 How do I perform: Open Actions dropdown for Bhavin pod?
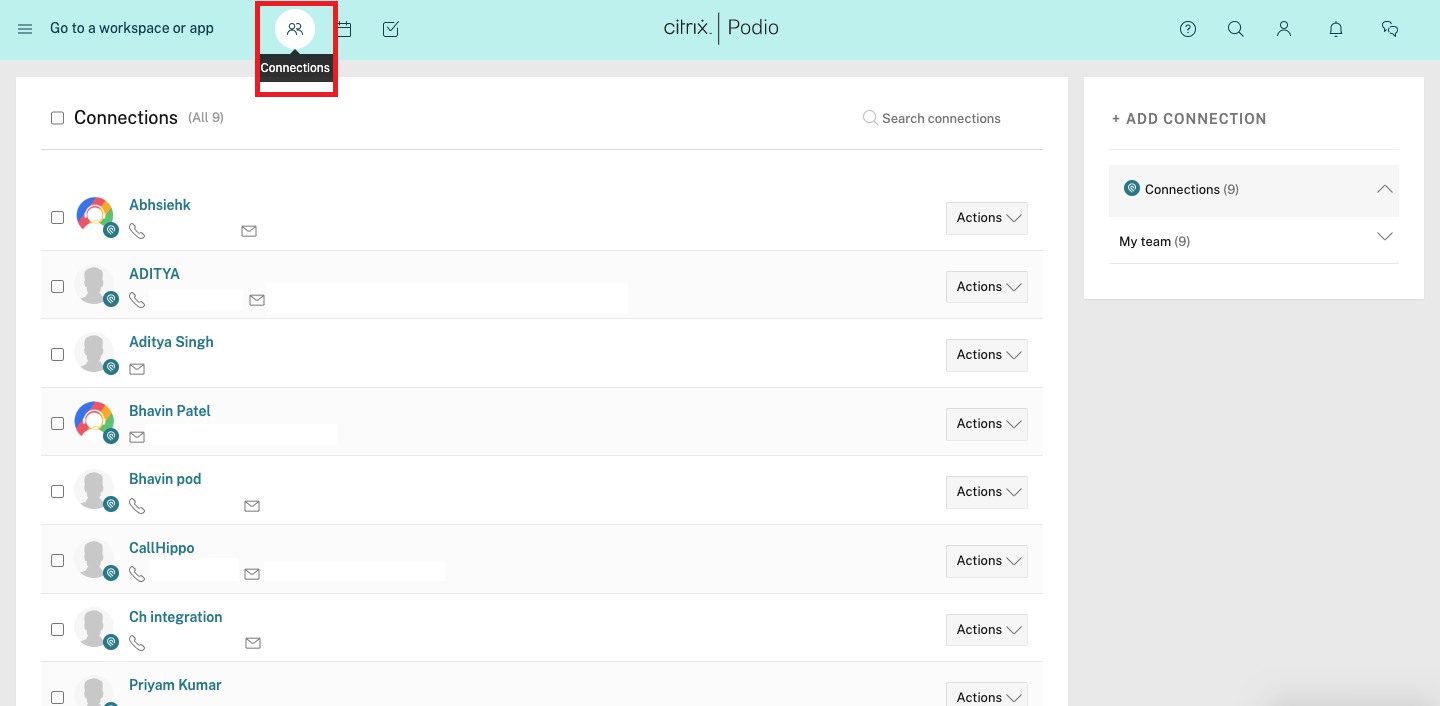987,492
